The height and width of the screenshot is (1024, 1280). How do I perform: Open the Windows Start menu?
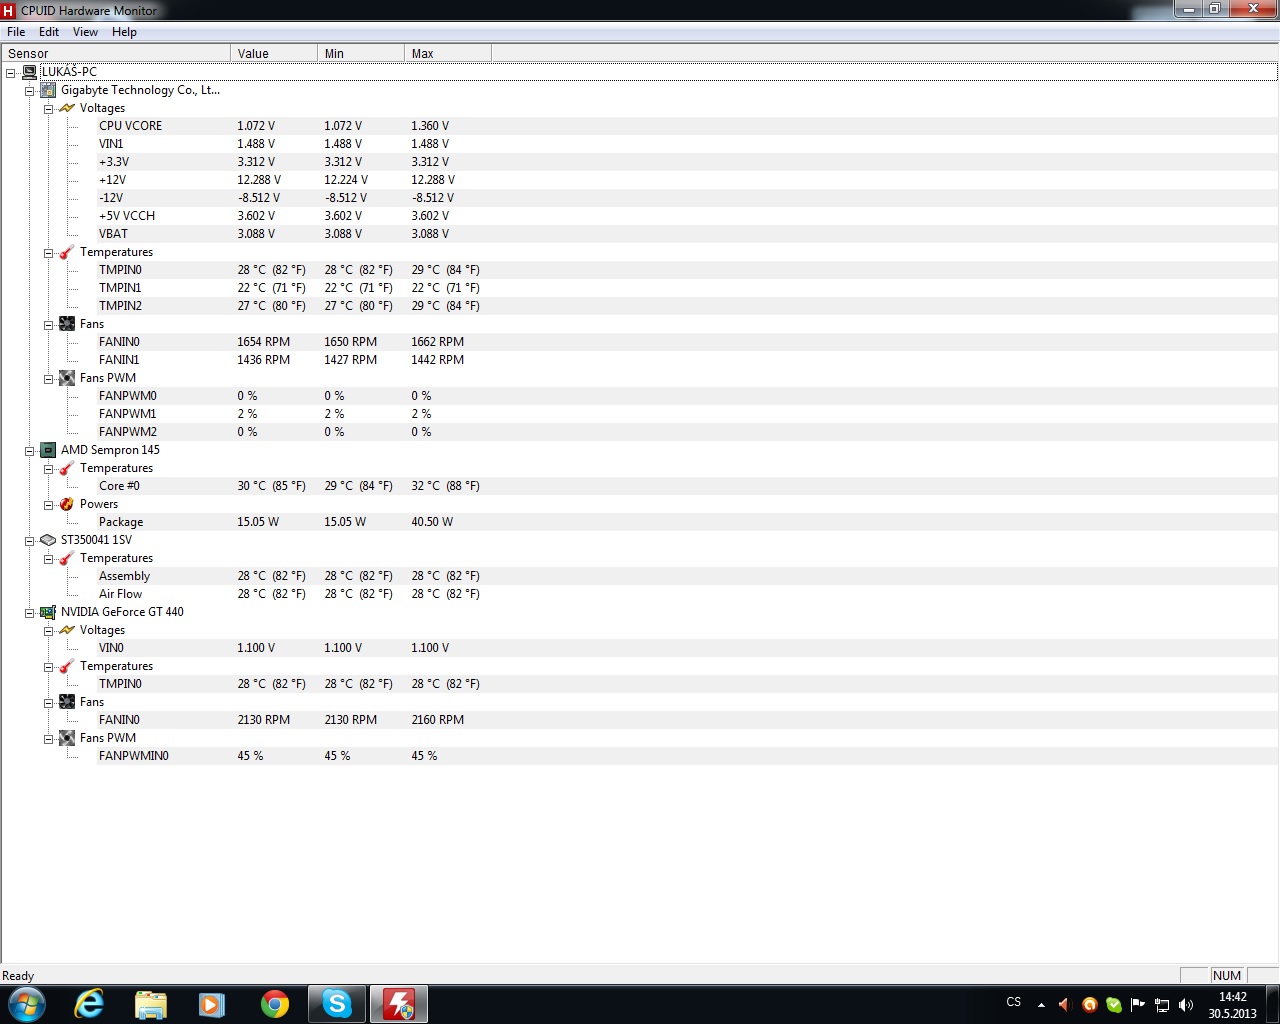click(x=26, y=1004)
